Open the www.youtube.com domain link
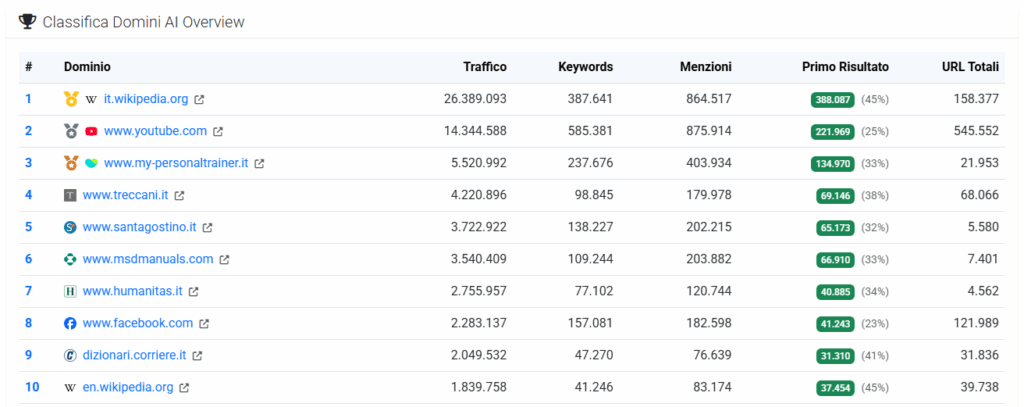 pos(155,131)
